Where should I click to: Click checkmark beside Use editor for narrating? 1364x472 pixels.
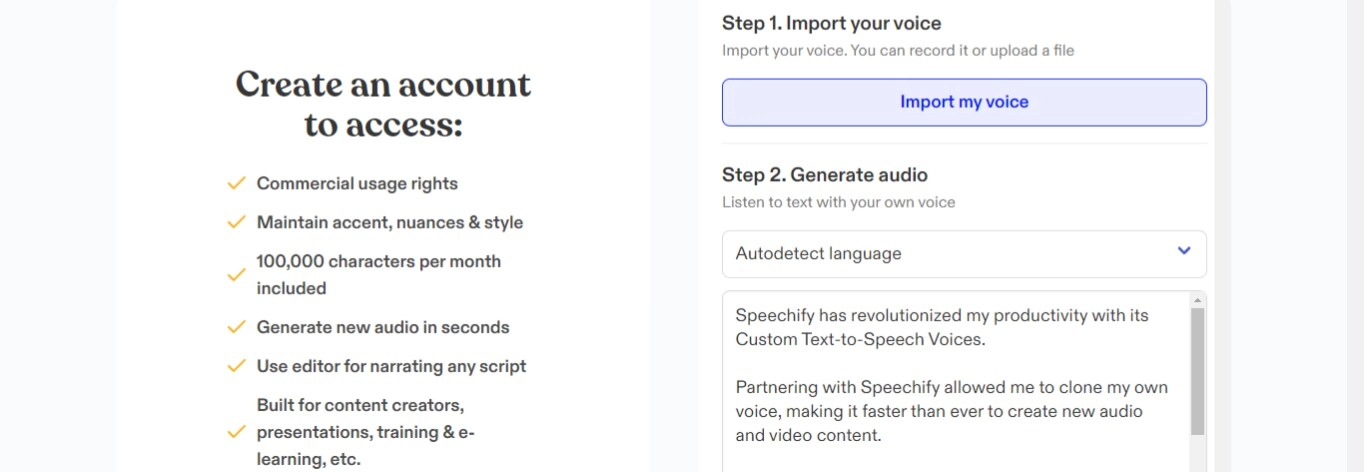[x=236, y=366]
